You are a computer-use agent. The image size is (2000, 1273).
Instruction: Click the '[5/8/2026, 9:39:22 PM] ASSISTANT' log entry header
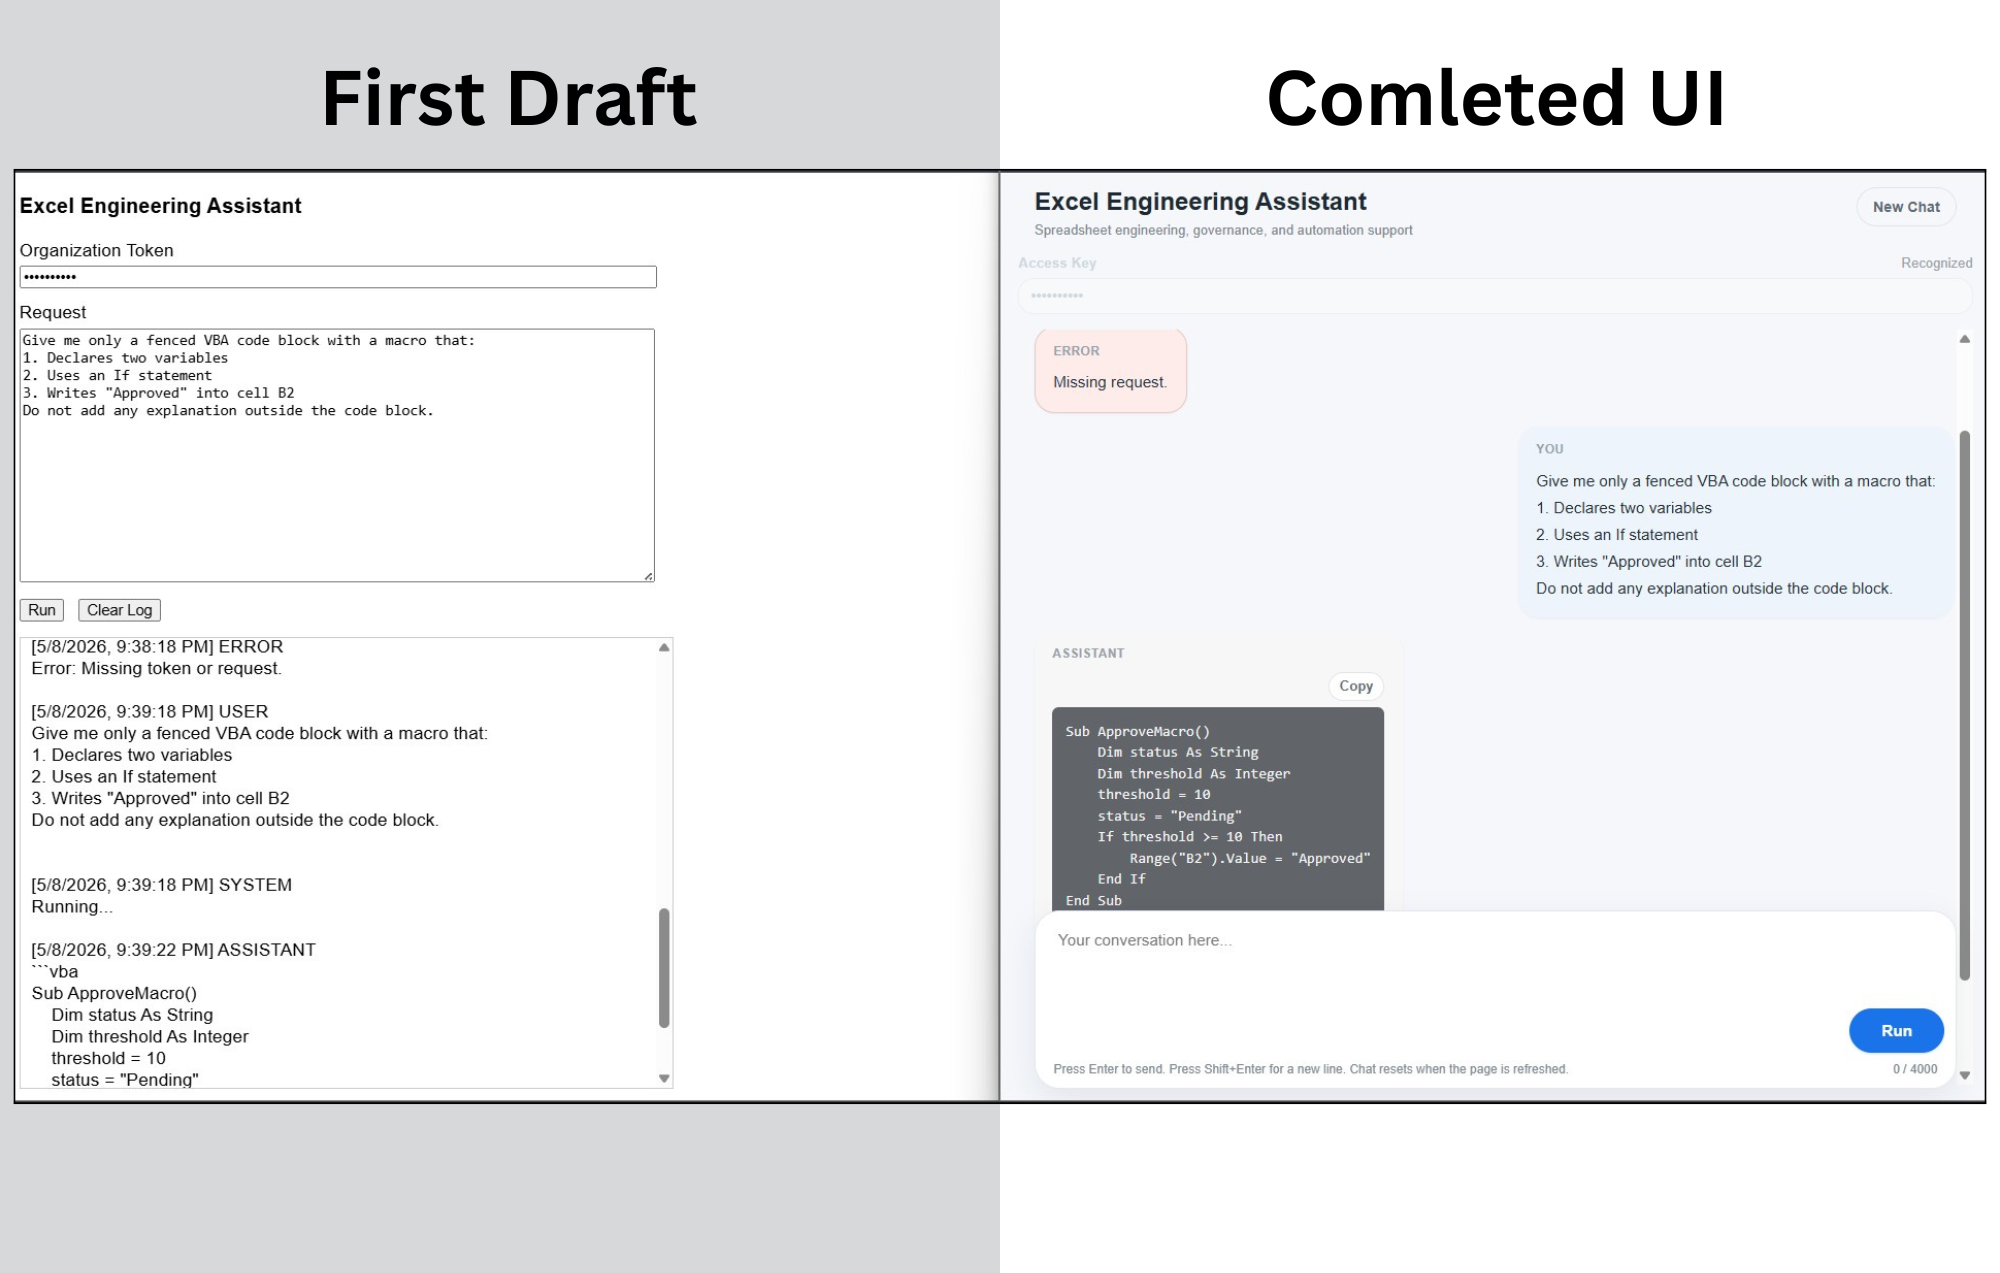173,950
